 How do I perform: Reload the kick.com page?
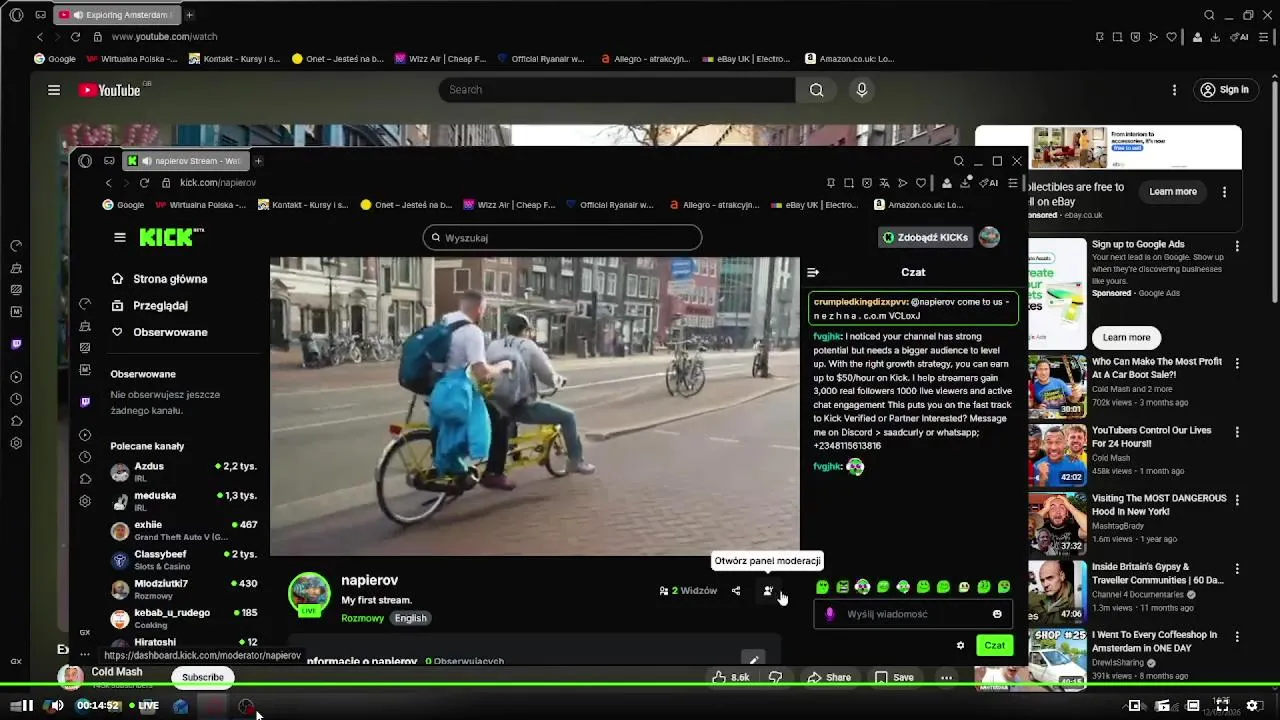point(144,183)
